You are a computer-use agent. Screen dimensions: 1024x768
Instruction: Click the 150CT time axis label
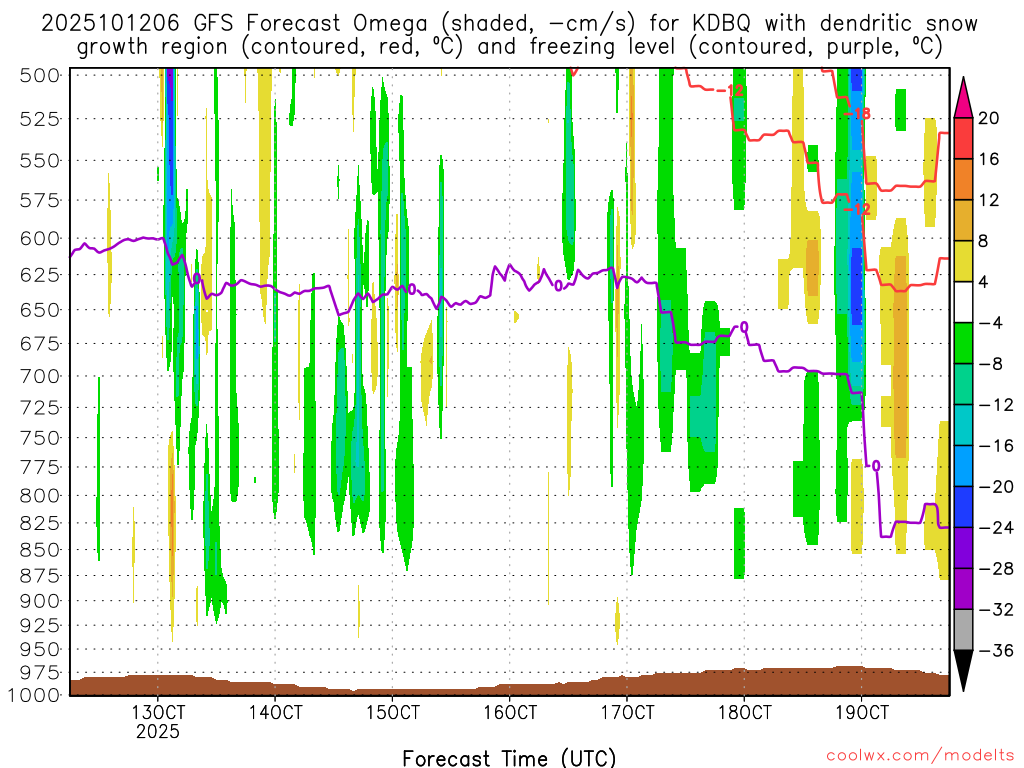392,712
